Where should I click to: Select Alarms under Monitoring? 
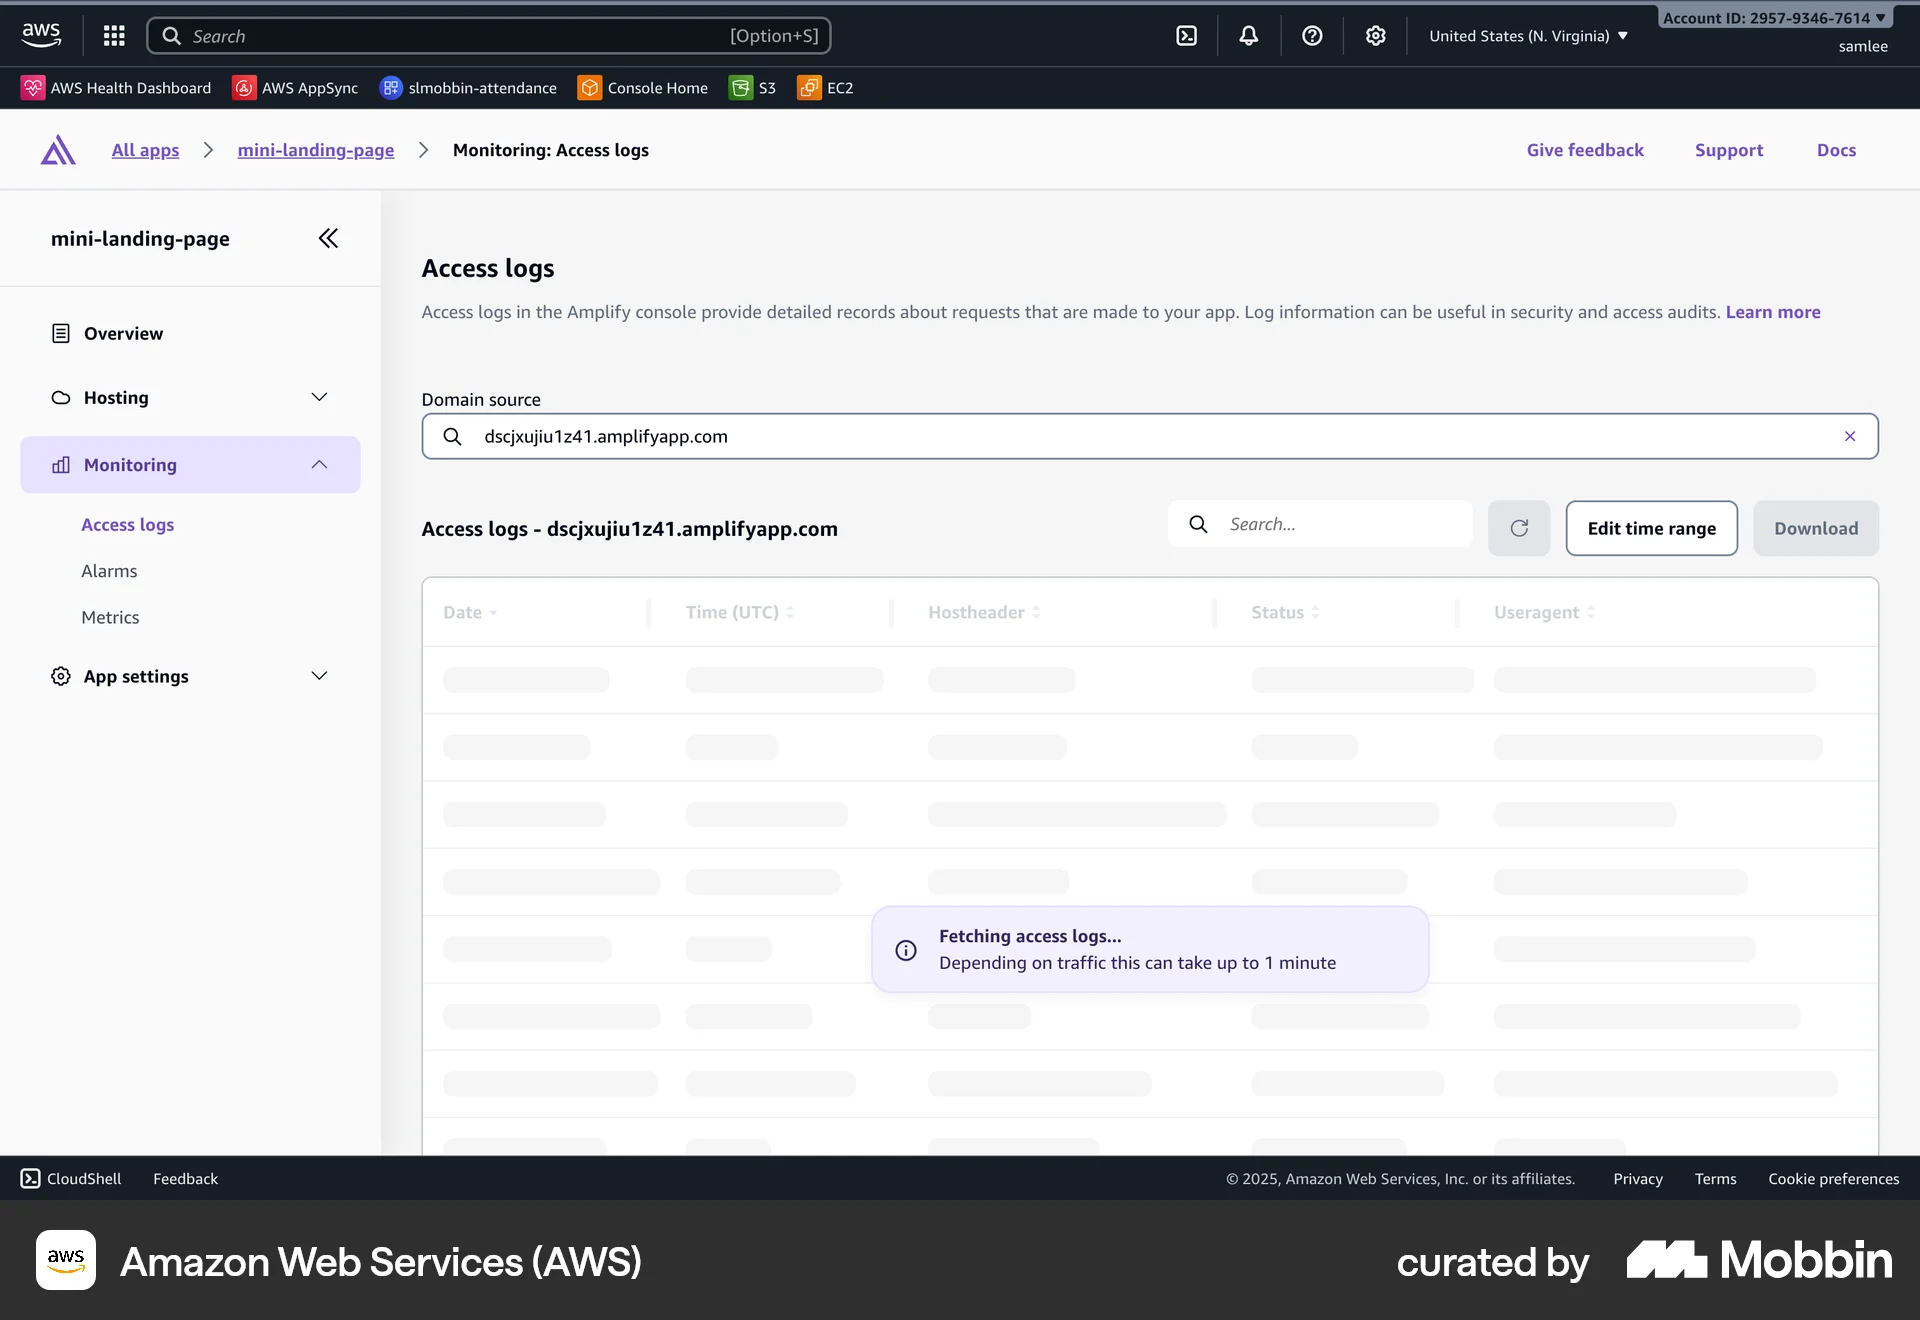coord(109,571)
